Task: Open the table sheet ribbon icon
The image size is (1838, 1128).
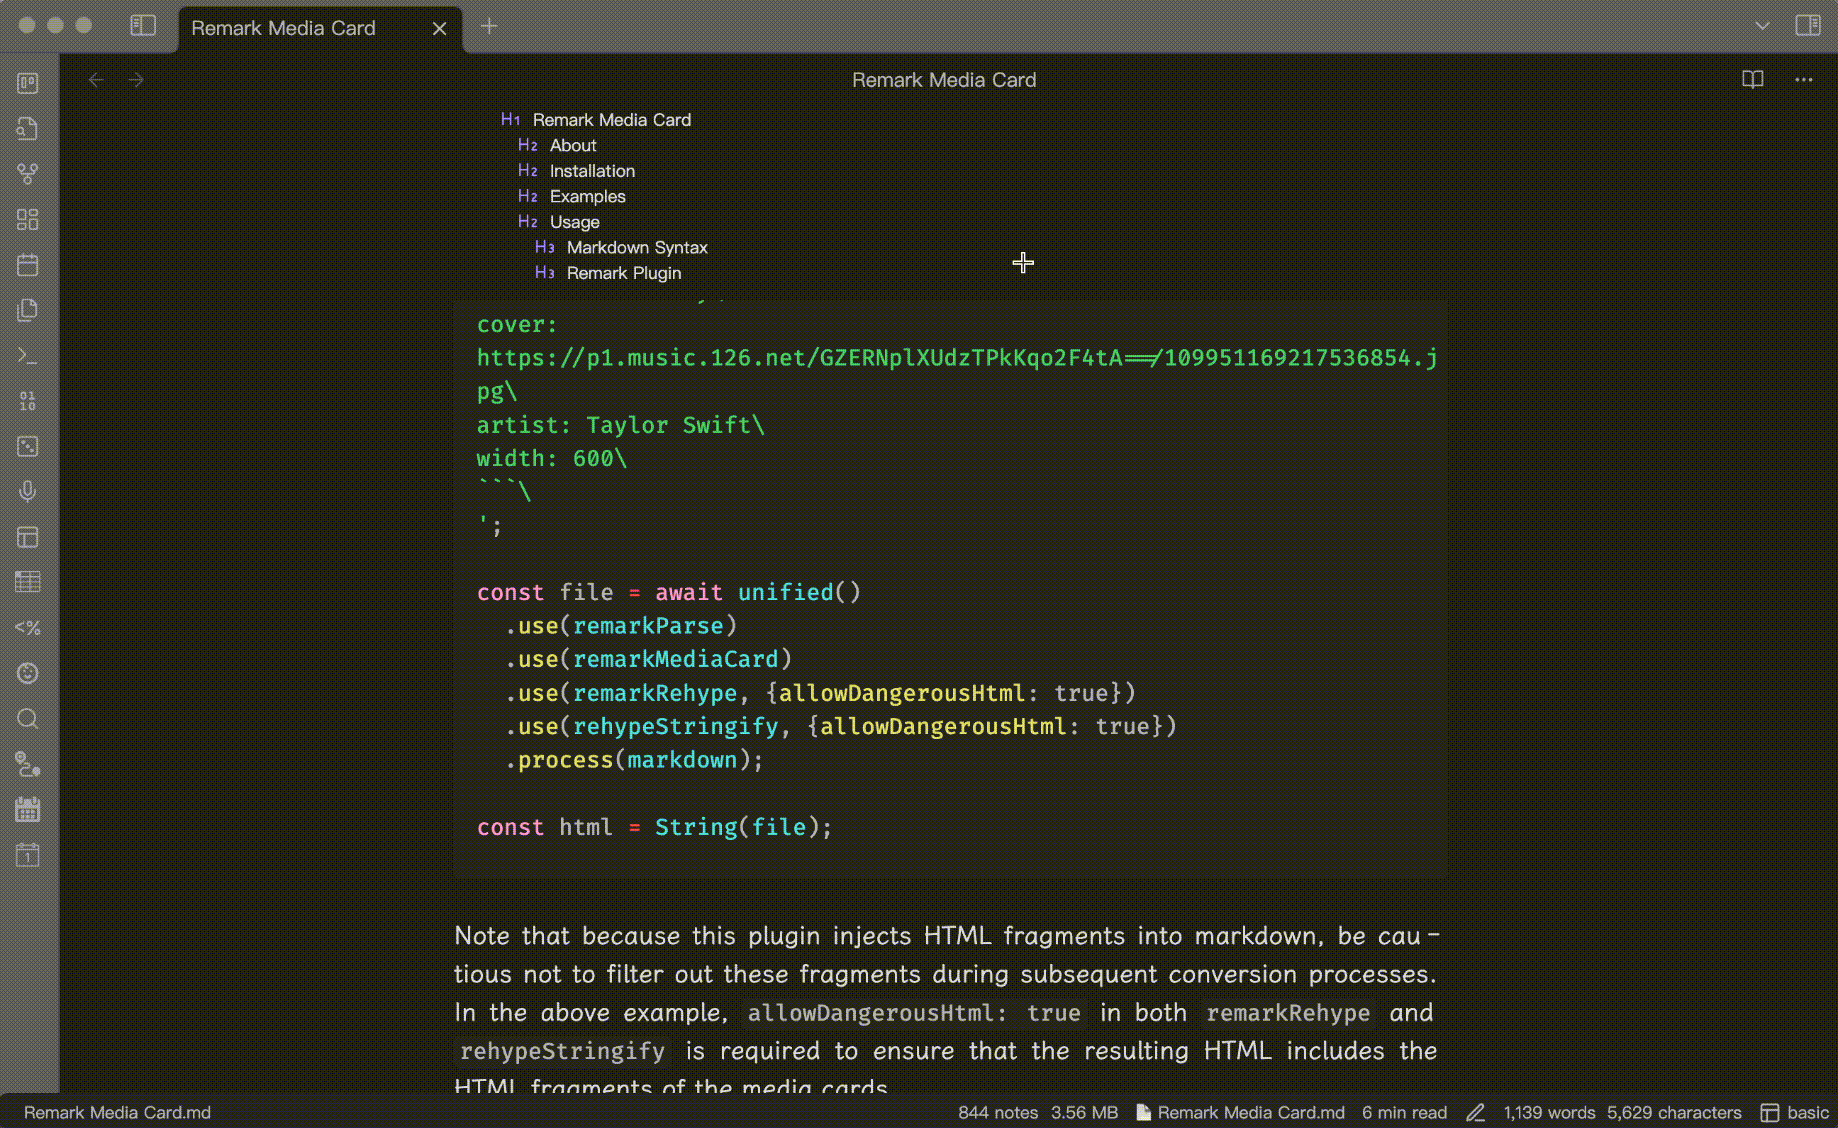Action: 28,582
